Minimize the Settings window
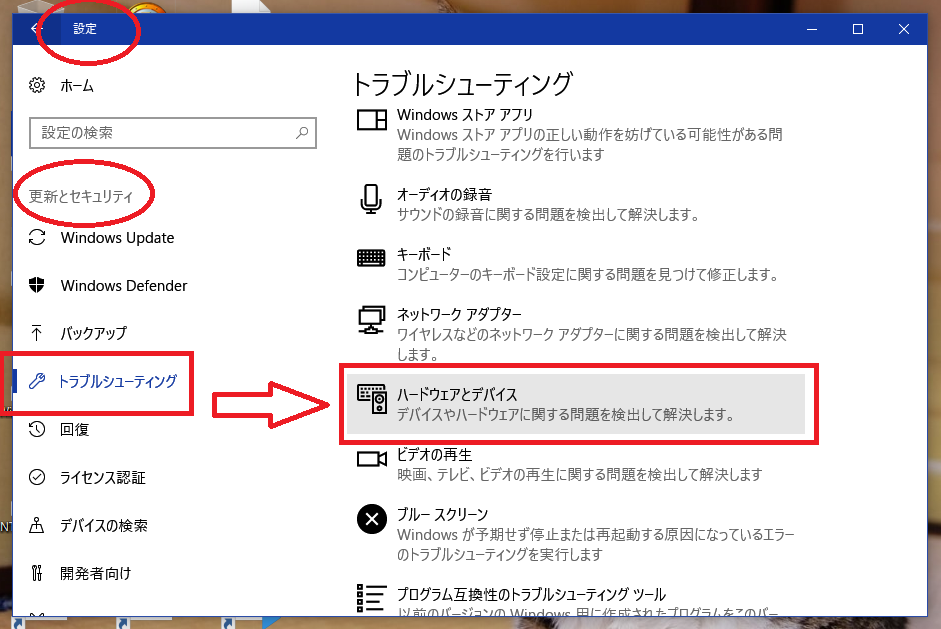 pyautogui.click(x=812, y=29)
